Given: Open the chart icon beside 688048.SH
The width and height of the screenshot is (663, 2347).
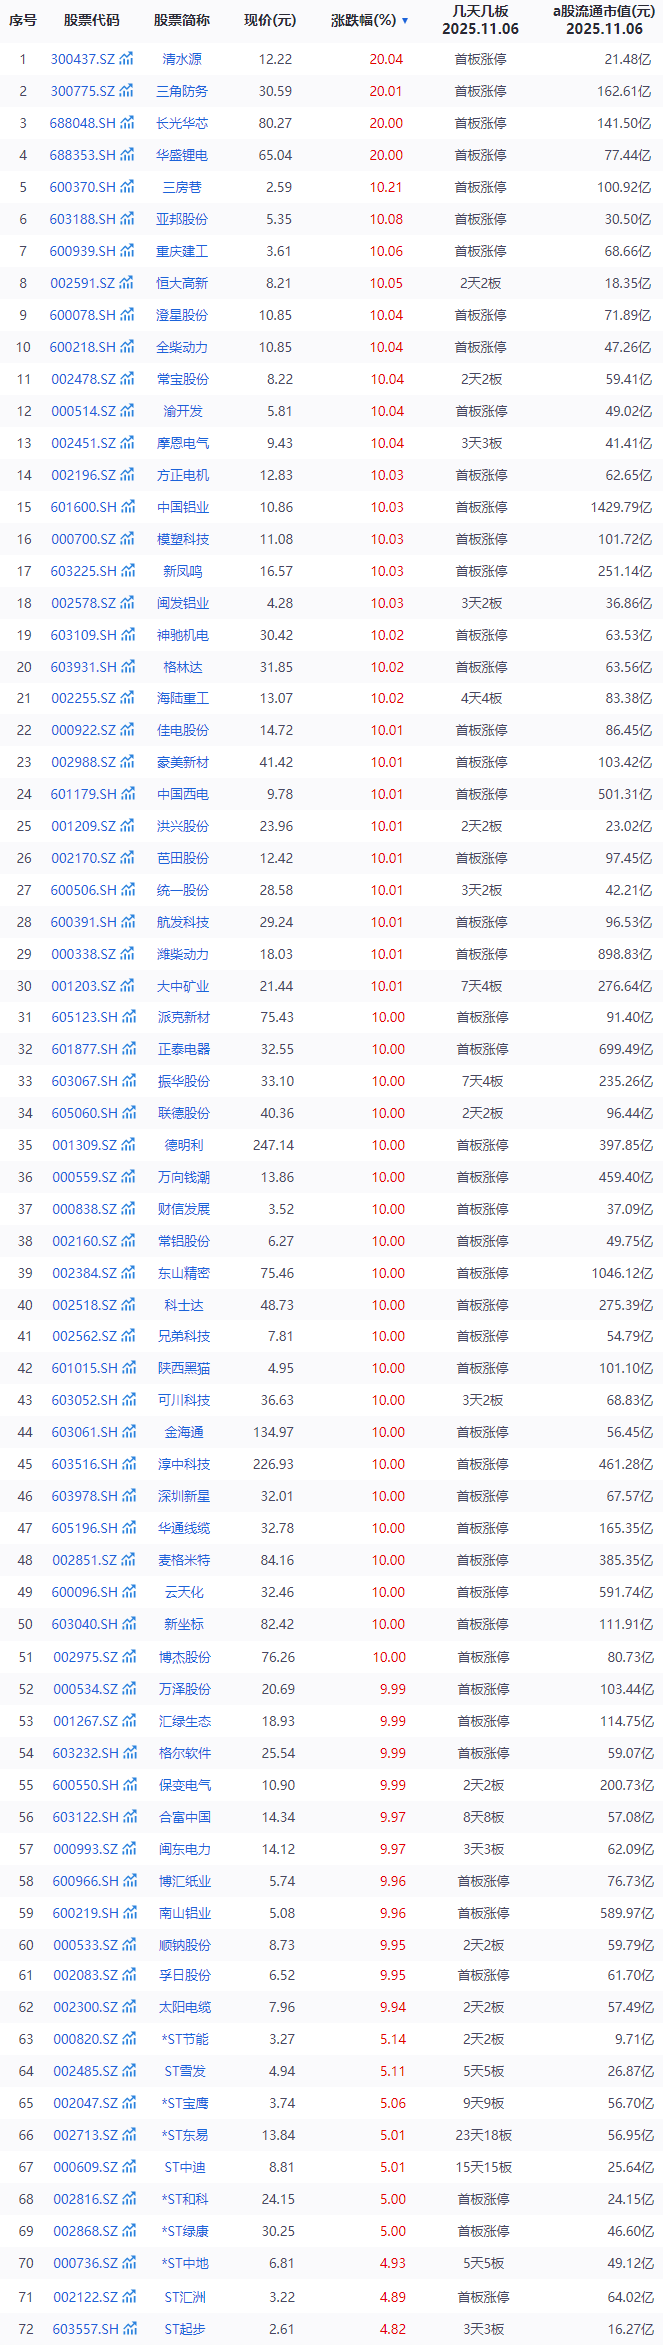Looking at the screenshot, I should tap(127, 124).
